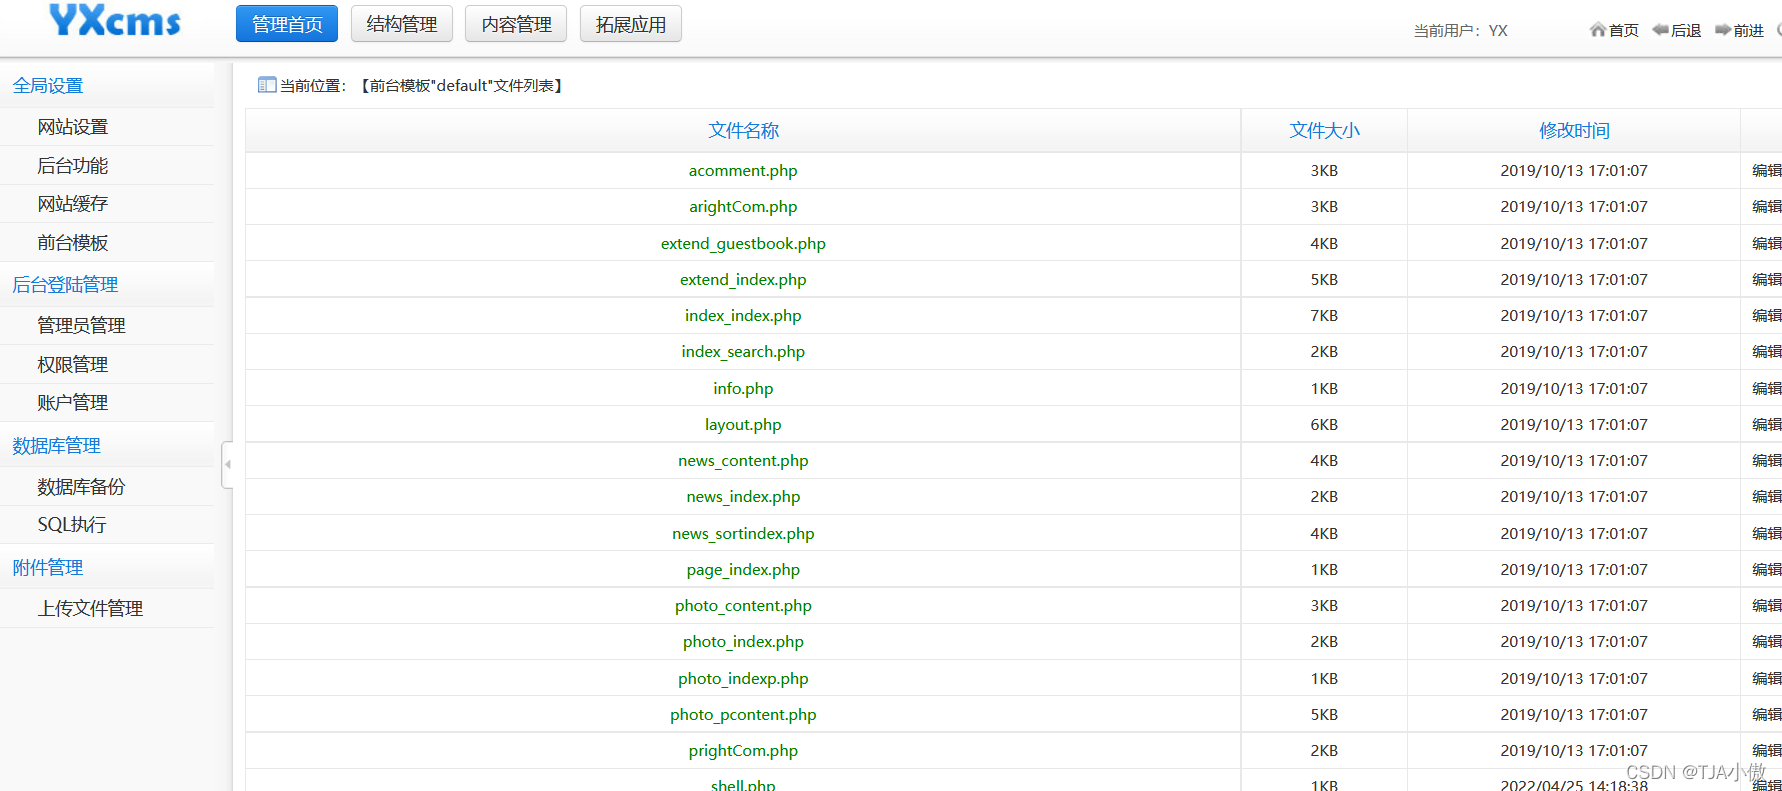Open file photo_index.php
1782x791 pixels.
pyautogui.click(x=743, y=642)
